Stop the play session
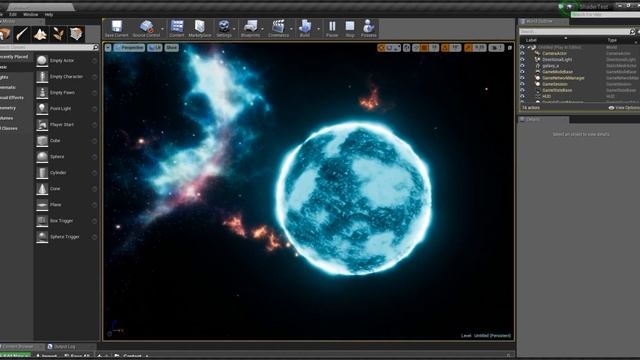640x360 pixels. 350,26
